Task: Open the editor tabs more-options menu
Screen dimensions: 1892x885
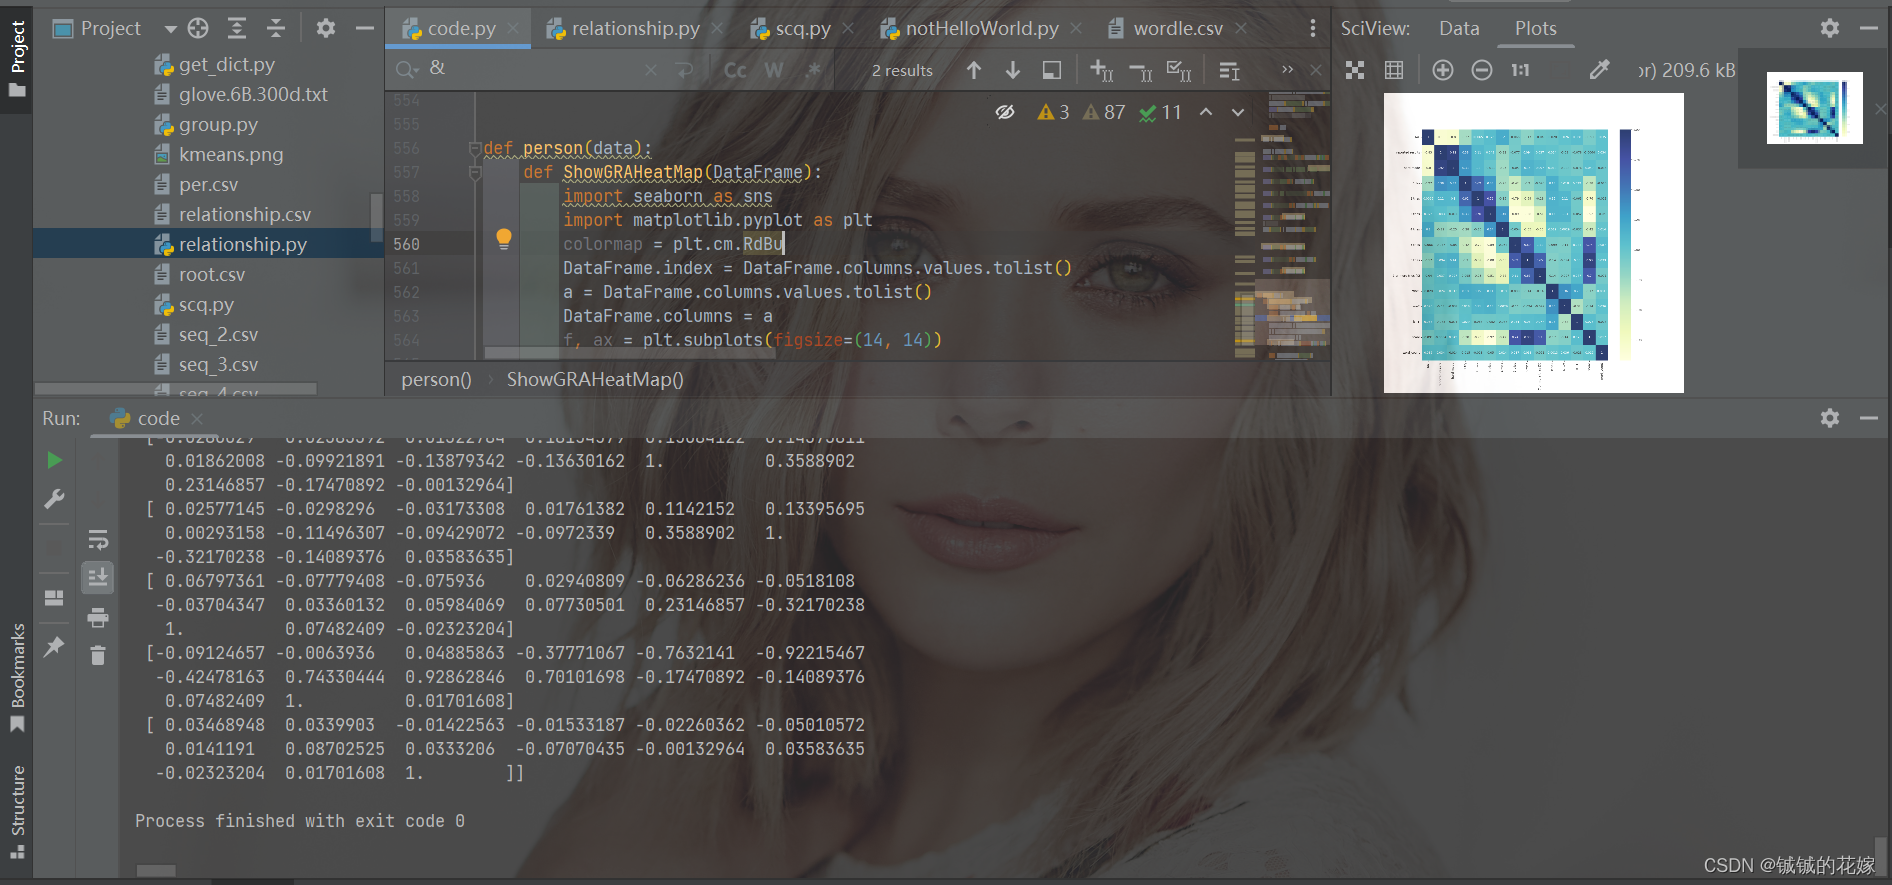Action: tap(1313, 29)
